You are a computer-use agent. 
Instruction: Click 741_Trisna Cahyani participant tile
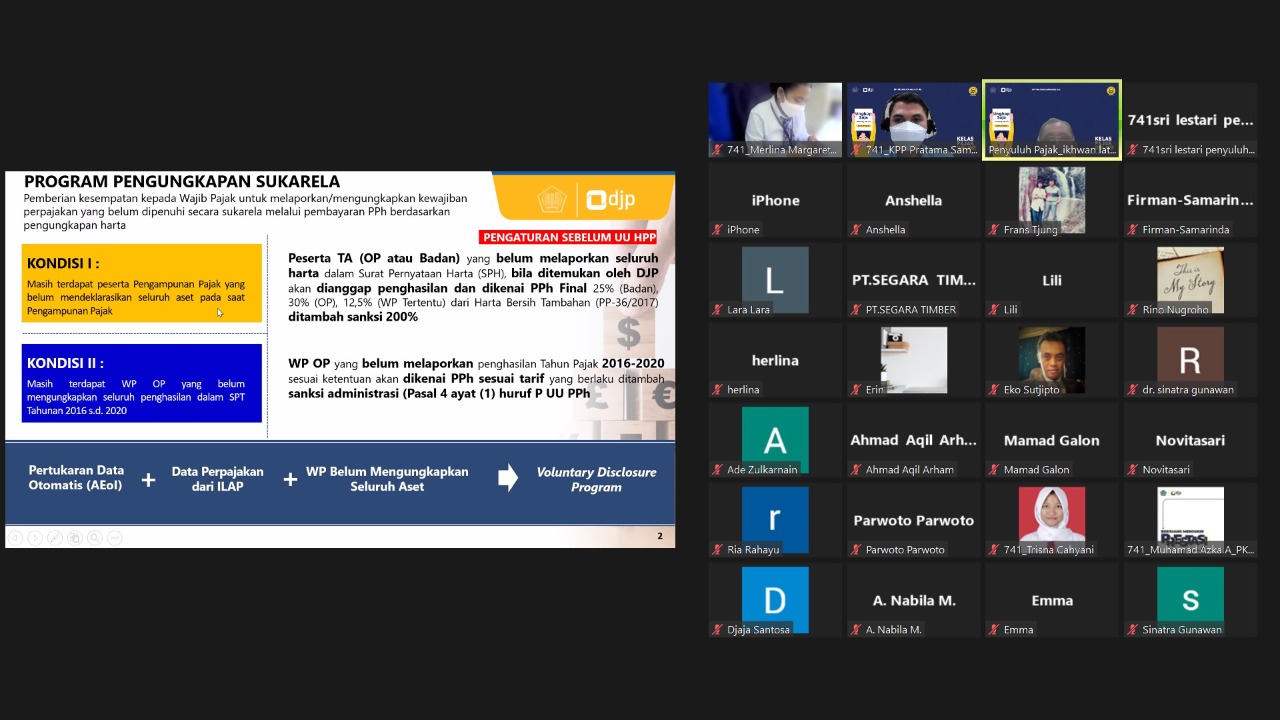1051,519
